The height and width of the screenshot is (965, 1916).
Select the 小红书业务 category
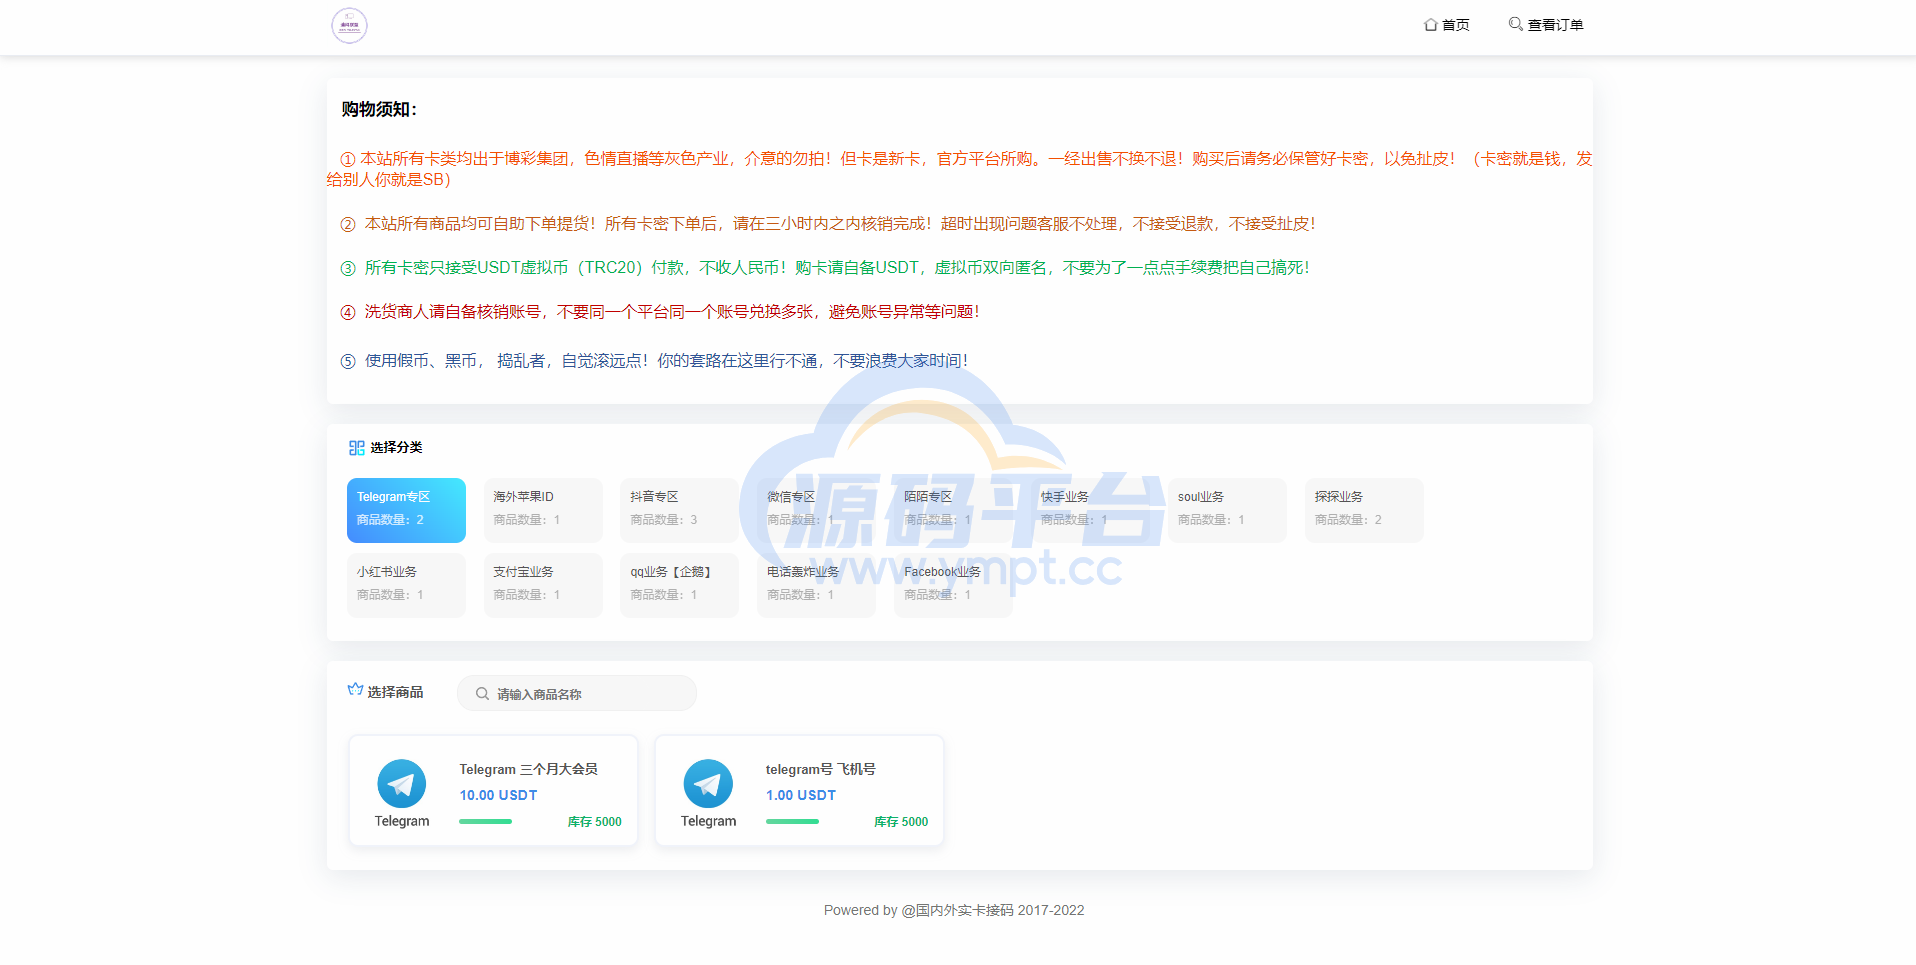coord(406,585)
